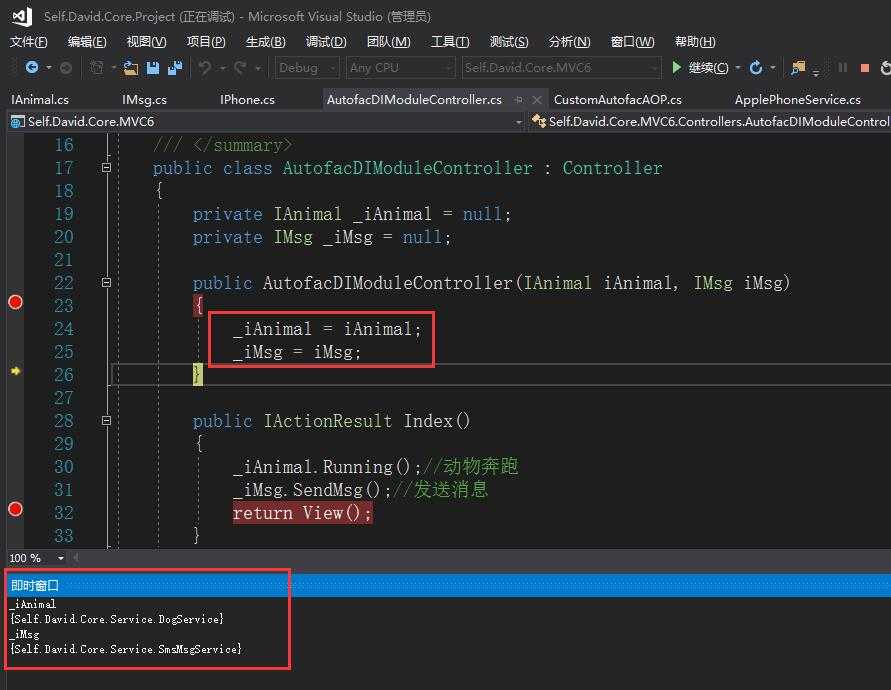Open the redo history dropdown arrow
This screenshot has width=891, height=690.
(x=258, y=68)
